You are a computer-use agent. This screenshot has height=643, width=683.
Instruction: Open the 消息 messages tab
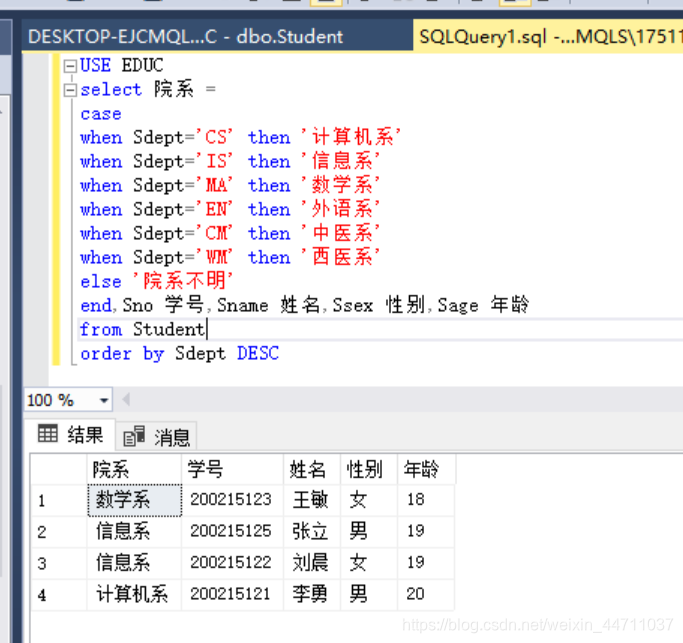point(156,437)
